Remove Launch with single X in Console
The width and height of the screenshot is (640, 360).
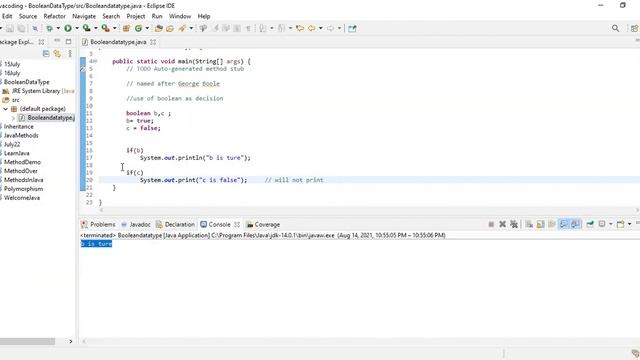coord(502,224)
